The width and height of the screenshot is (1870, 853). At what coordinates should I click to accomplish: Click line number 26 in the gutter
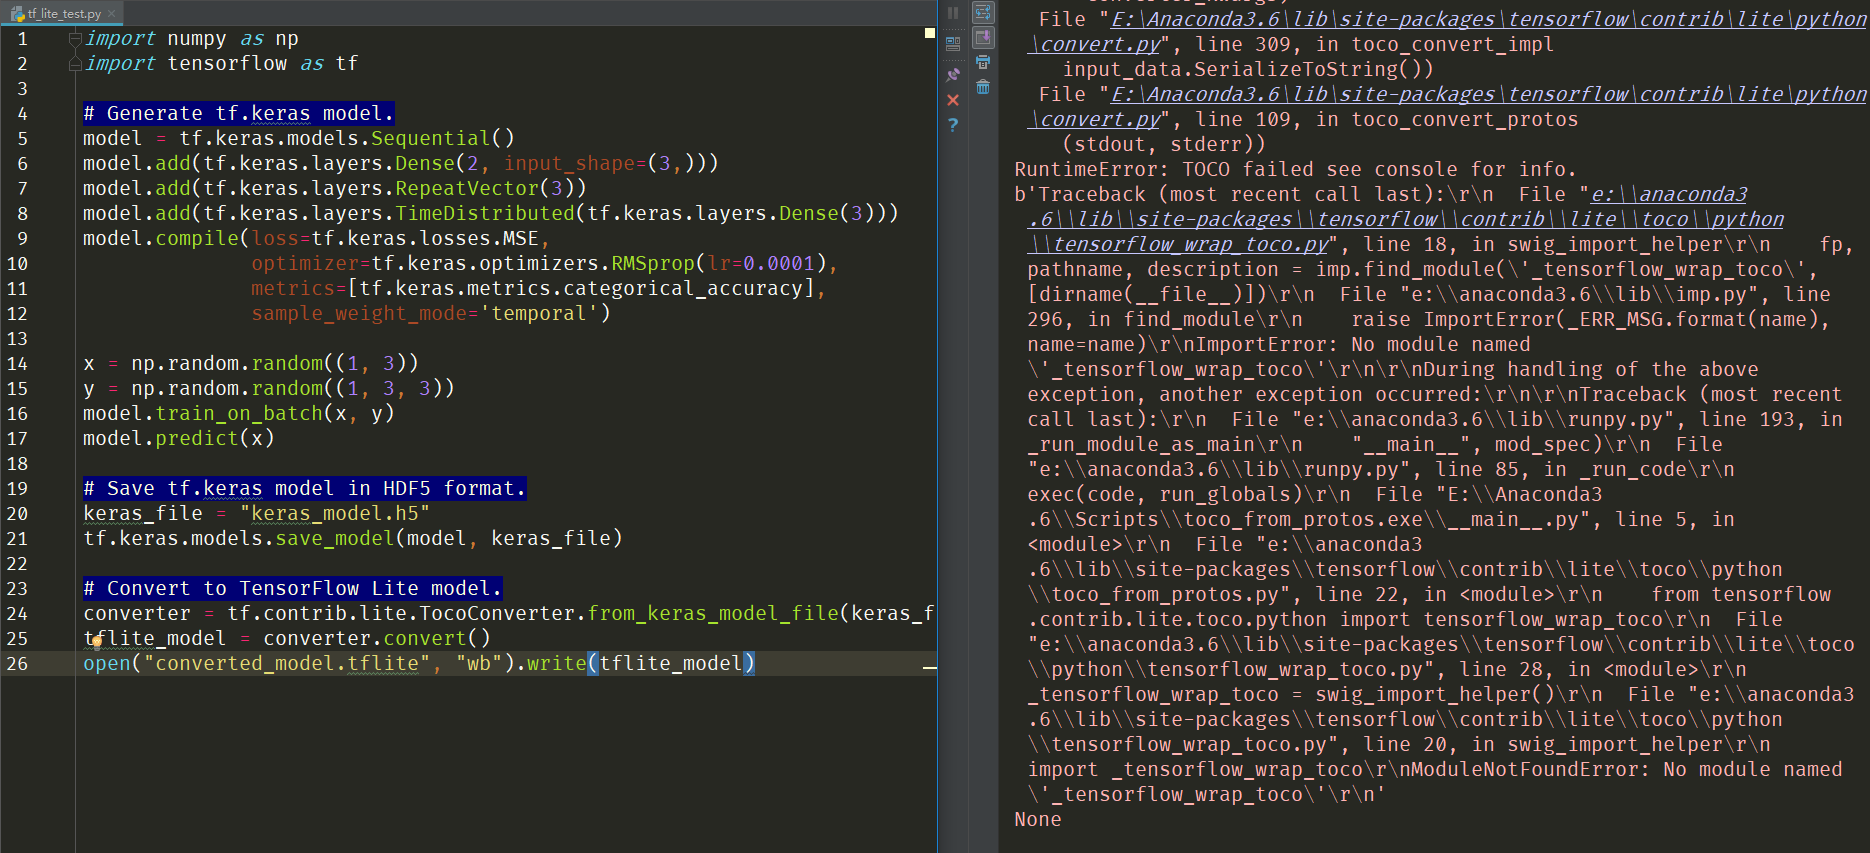coord(18,664)
